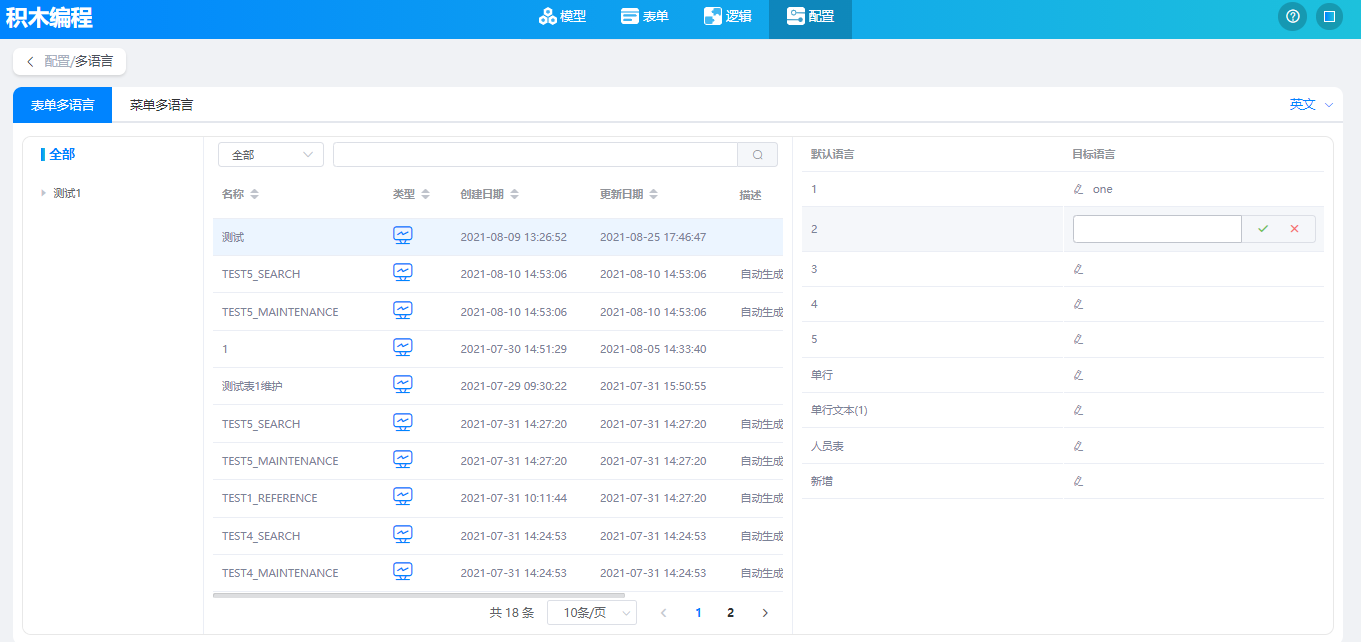Click type icon in 测试表1维护 row
The width and height of the screenshot is (1361, 642).
click(403, 385)
